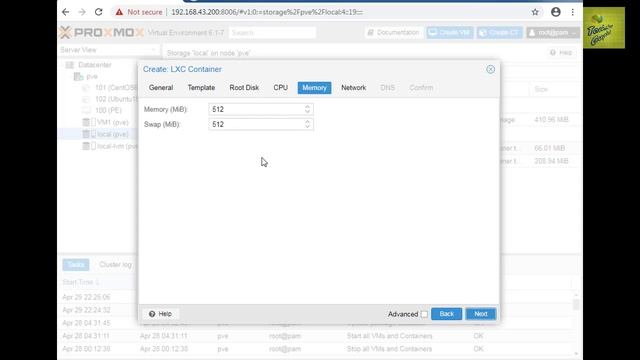640x360 pixels.
Task: Select the Memory tab
Action: pyautogui.click(x=314, y=88)
